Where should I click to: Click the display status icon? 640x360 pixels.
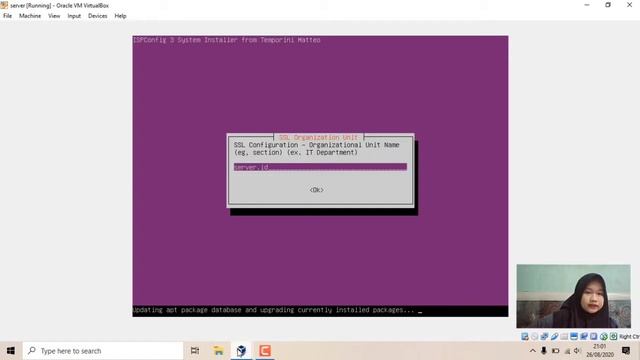[574, 336]
